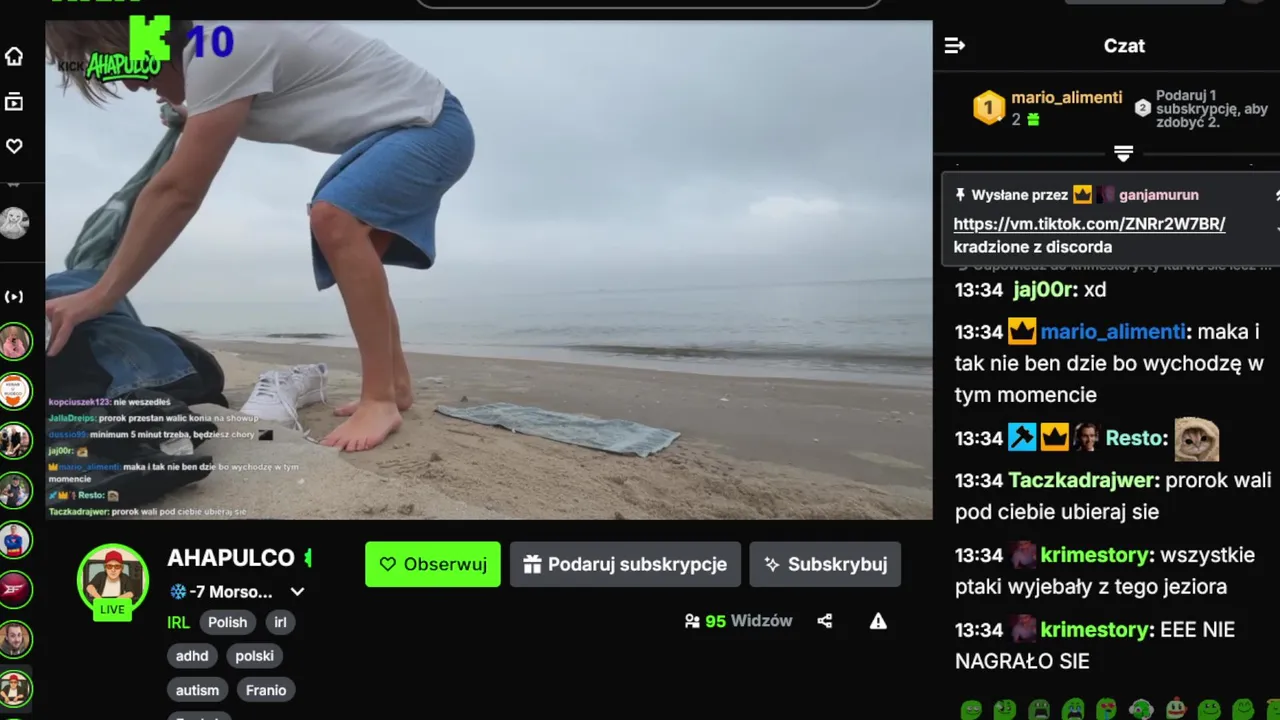Select the adhd tag
Viewport: 1280px width, 720px height.
click(192, 656)
